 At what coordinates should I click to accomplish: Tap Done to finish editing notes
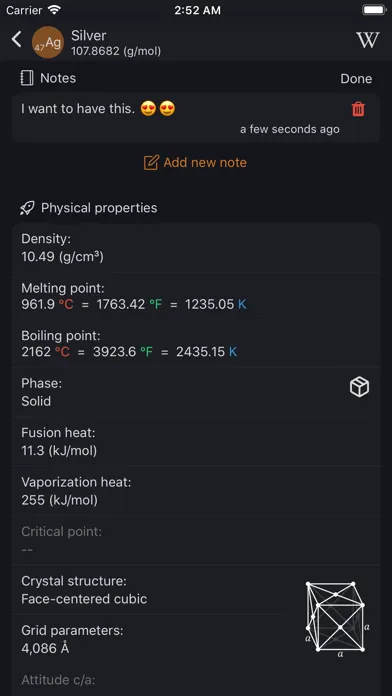[x=356, y=79]
